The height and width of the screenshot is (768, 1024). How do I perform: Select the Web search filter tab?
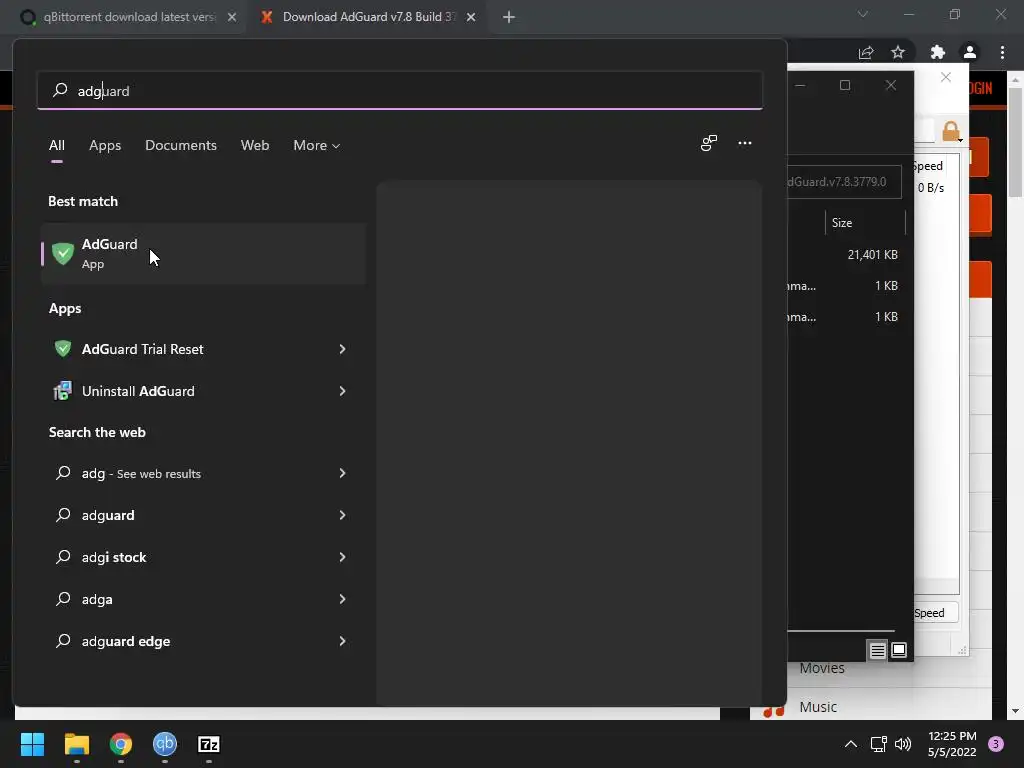click(255, 145)
